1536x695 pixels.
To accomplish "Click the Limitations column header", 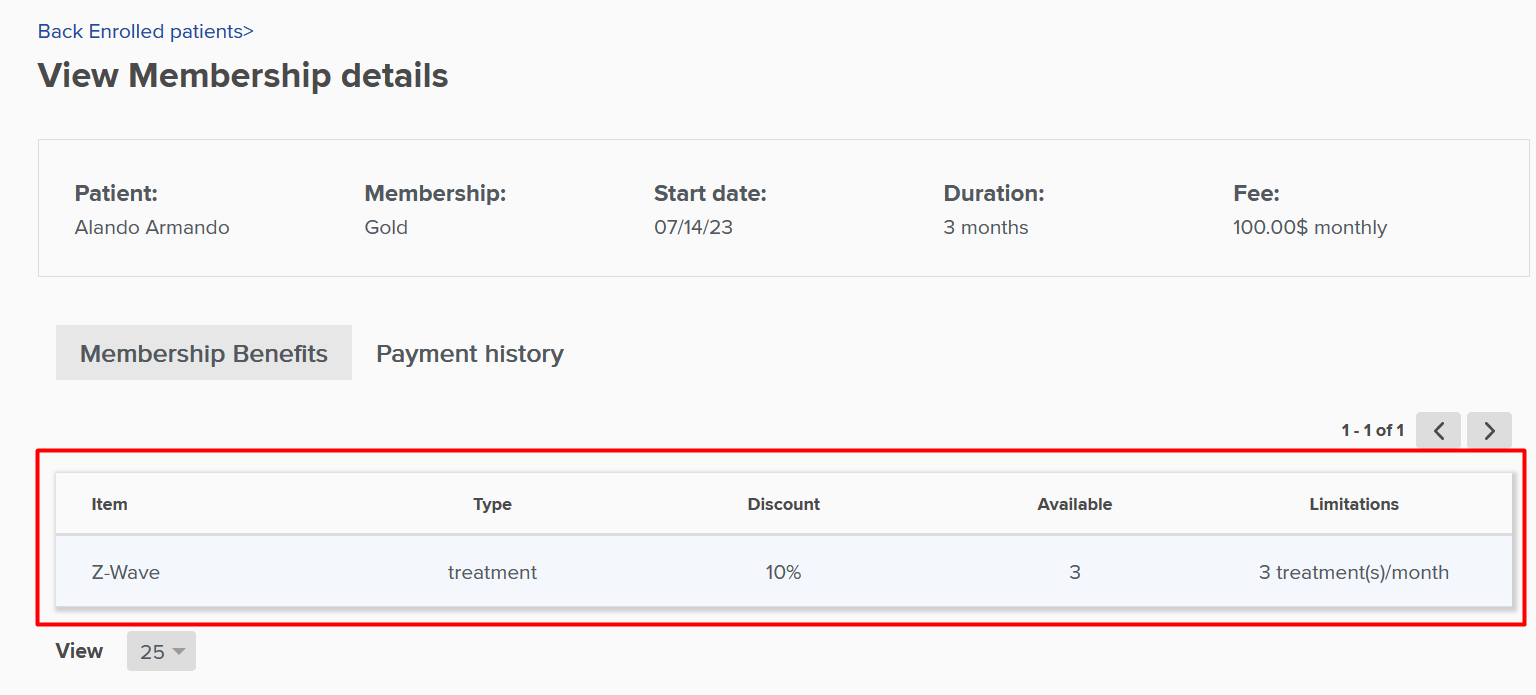I will coord(1354,504).
